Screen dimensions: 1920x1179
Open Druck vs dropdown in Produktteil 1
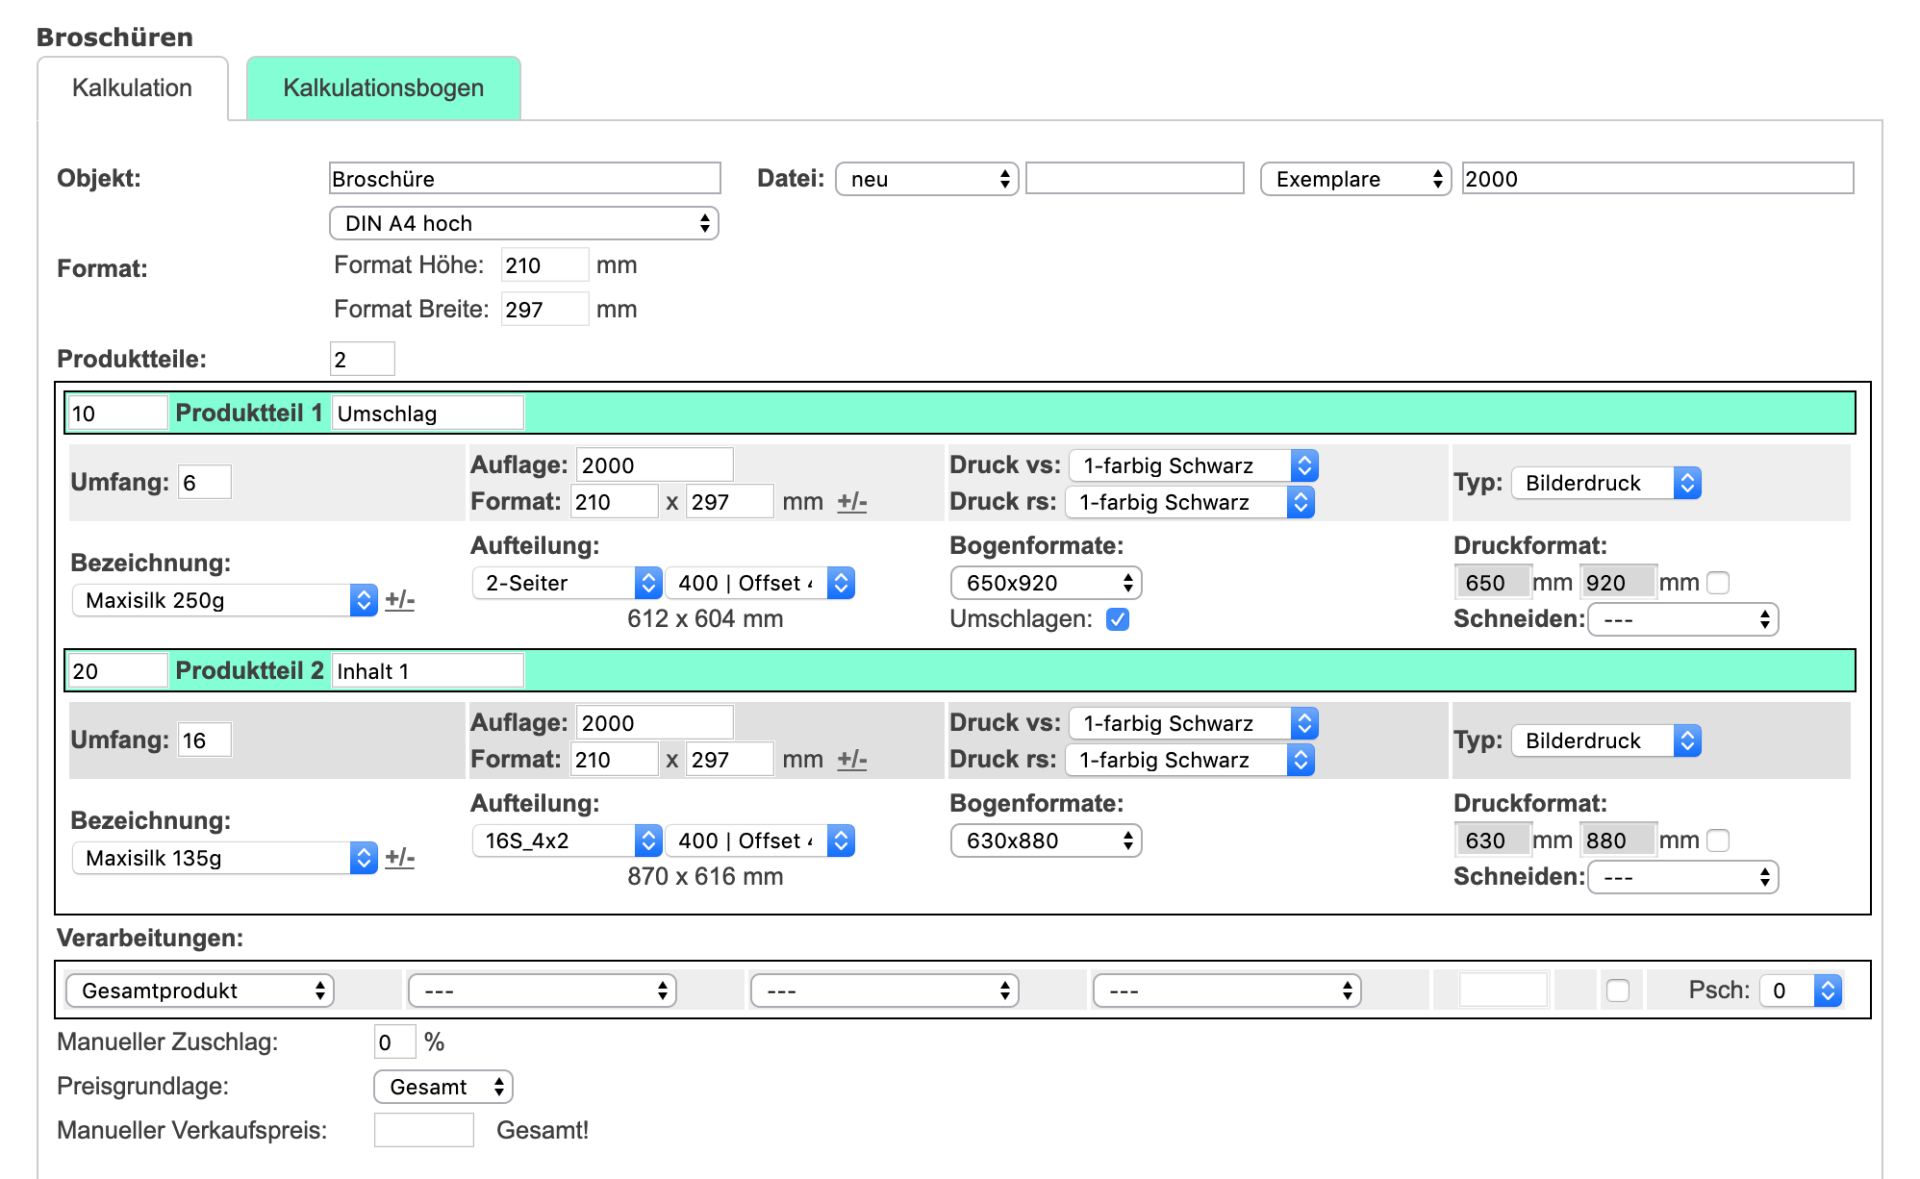pos(1192,465)
